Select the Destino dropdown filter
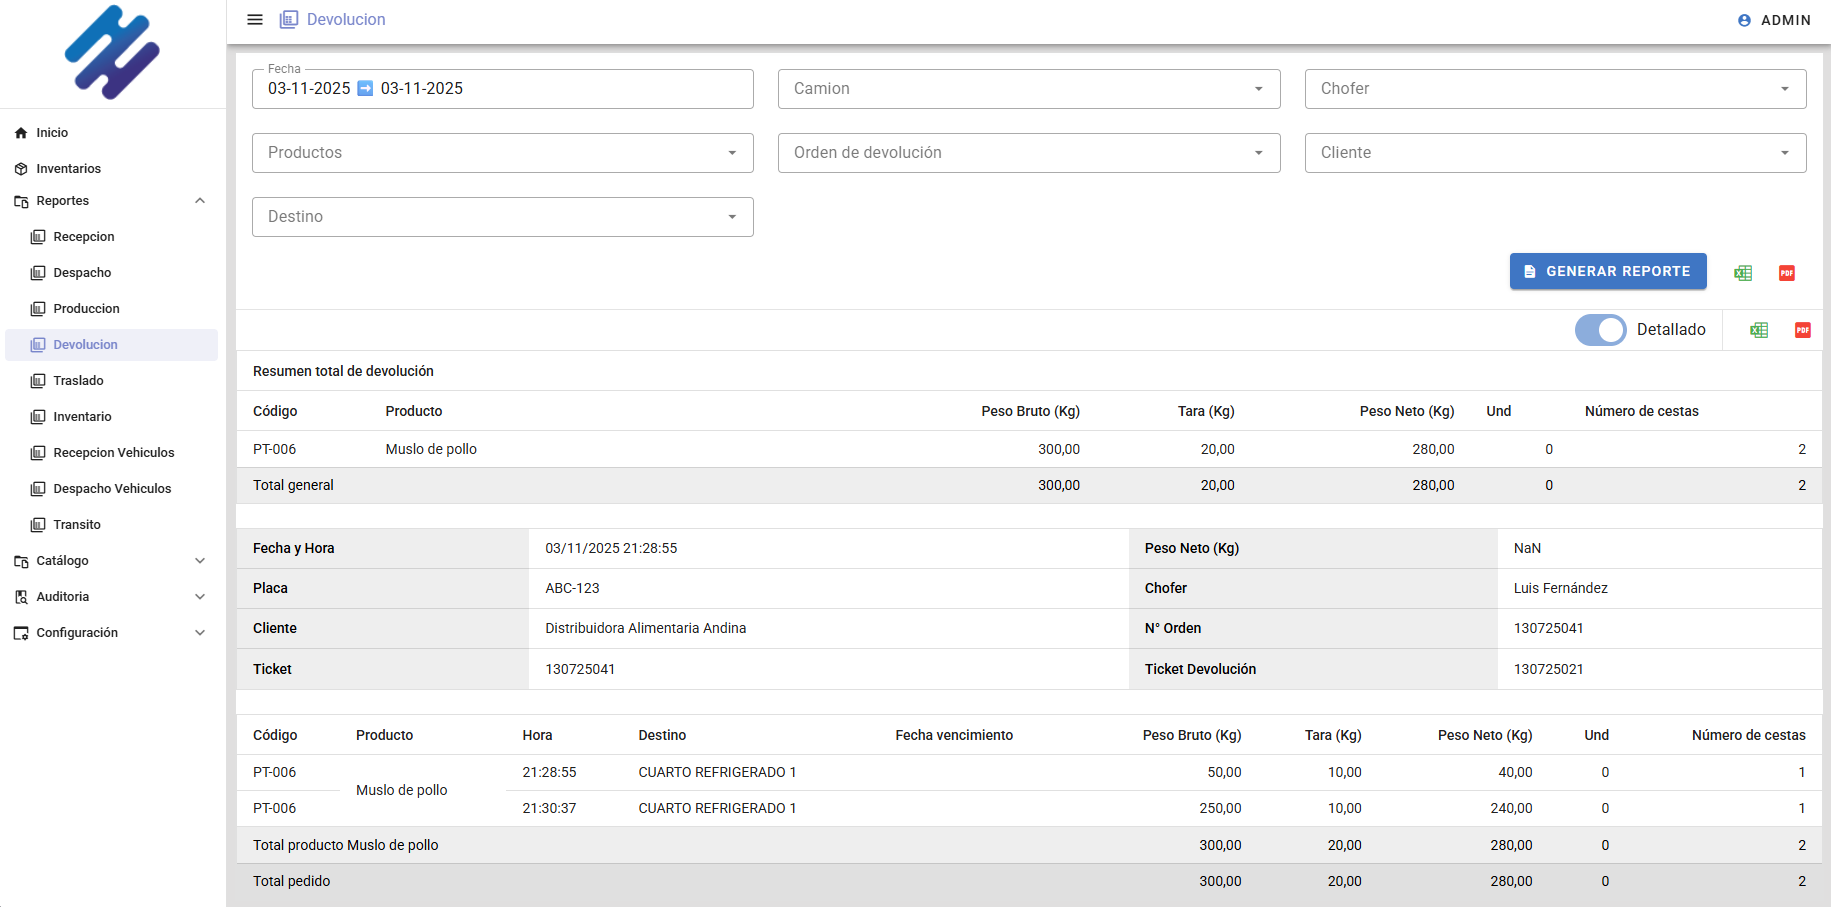This screenshot has width=1831, height=907. [502, 217]
